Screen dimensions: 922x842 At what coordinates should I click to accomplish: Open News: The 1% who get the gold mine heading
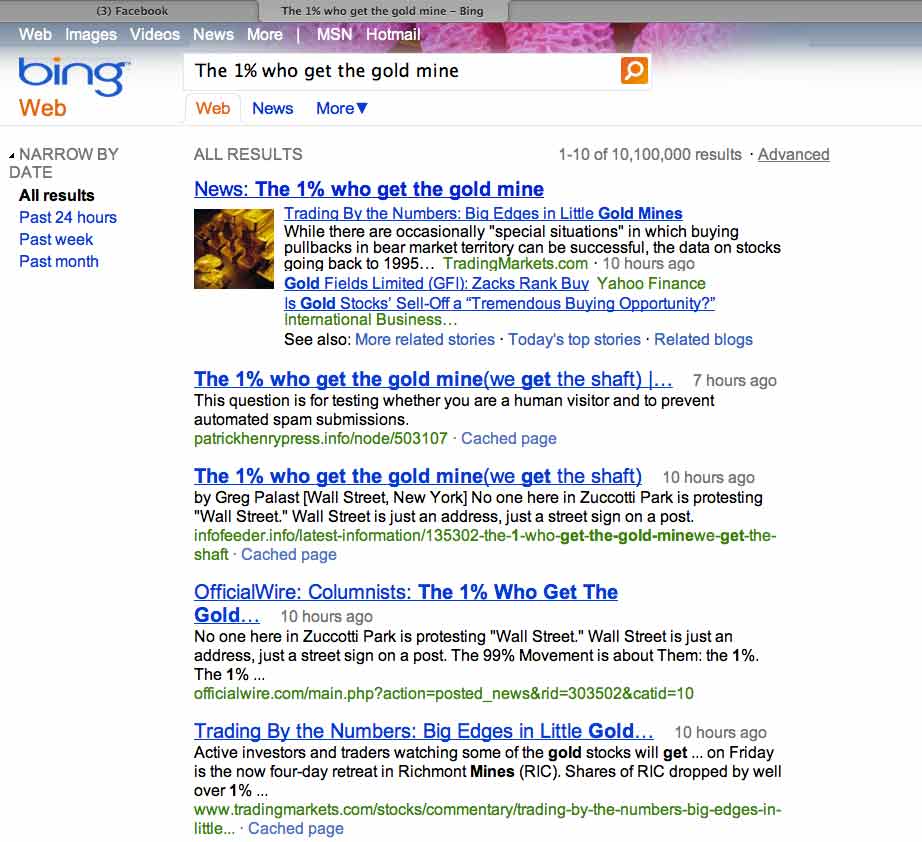pos(369,189)
